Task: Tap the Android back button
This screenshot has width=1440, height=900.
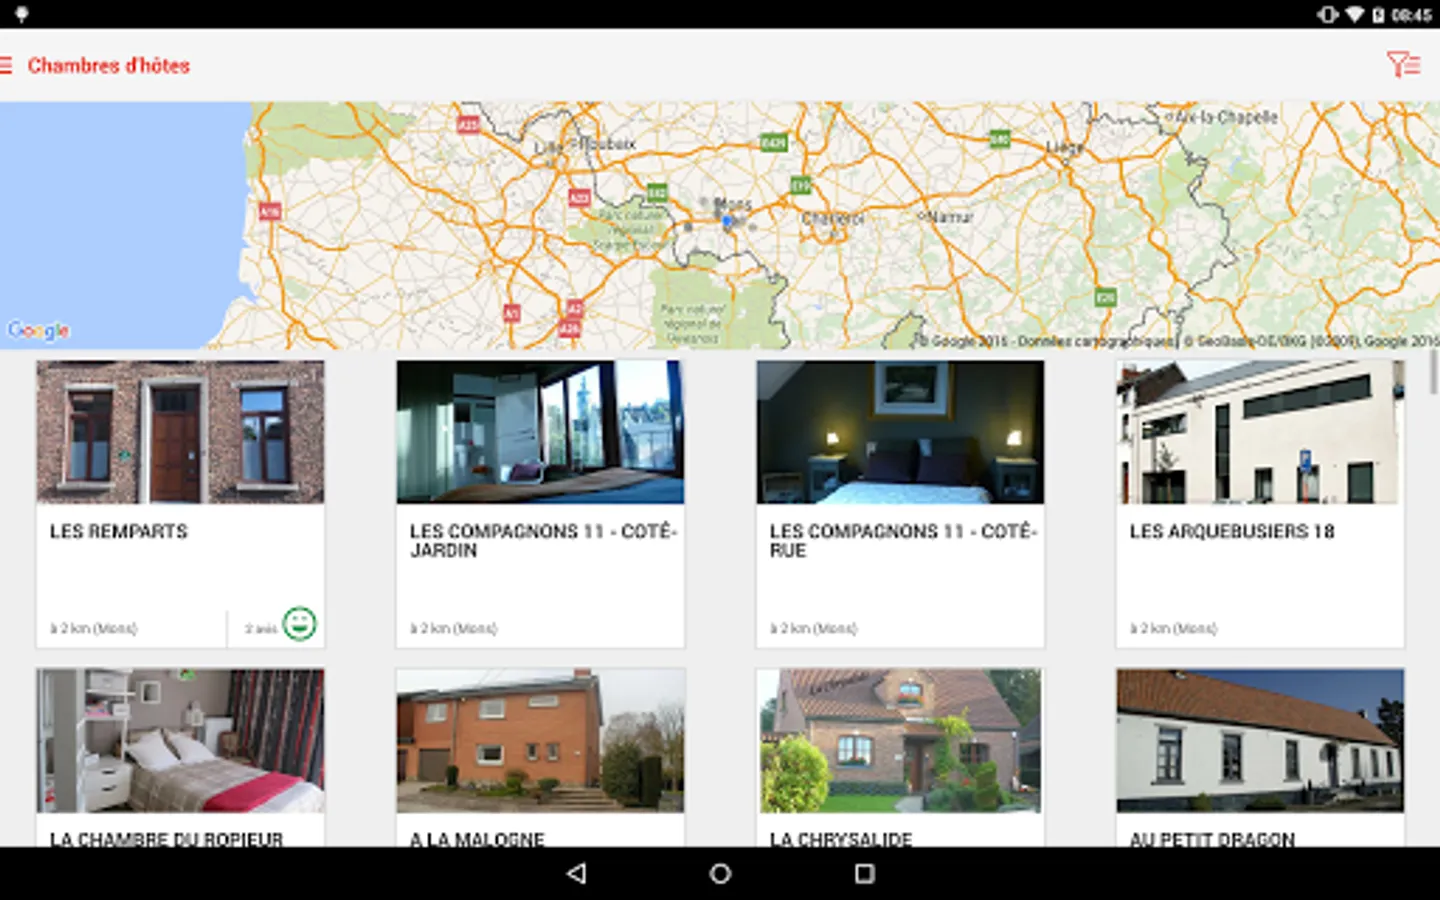Action: click(576, 873)
